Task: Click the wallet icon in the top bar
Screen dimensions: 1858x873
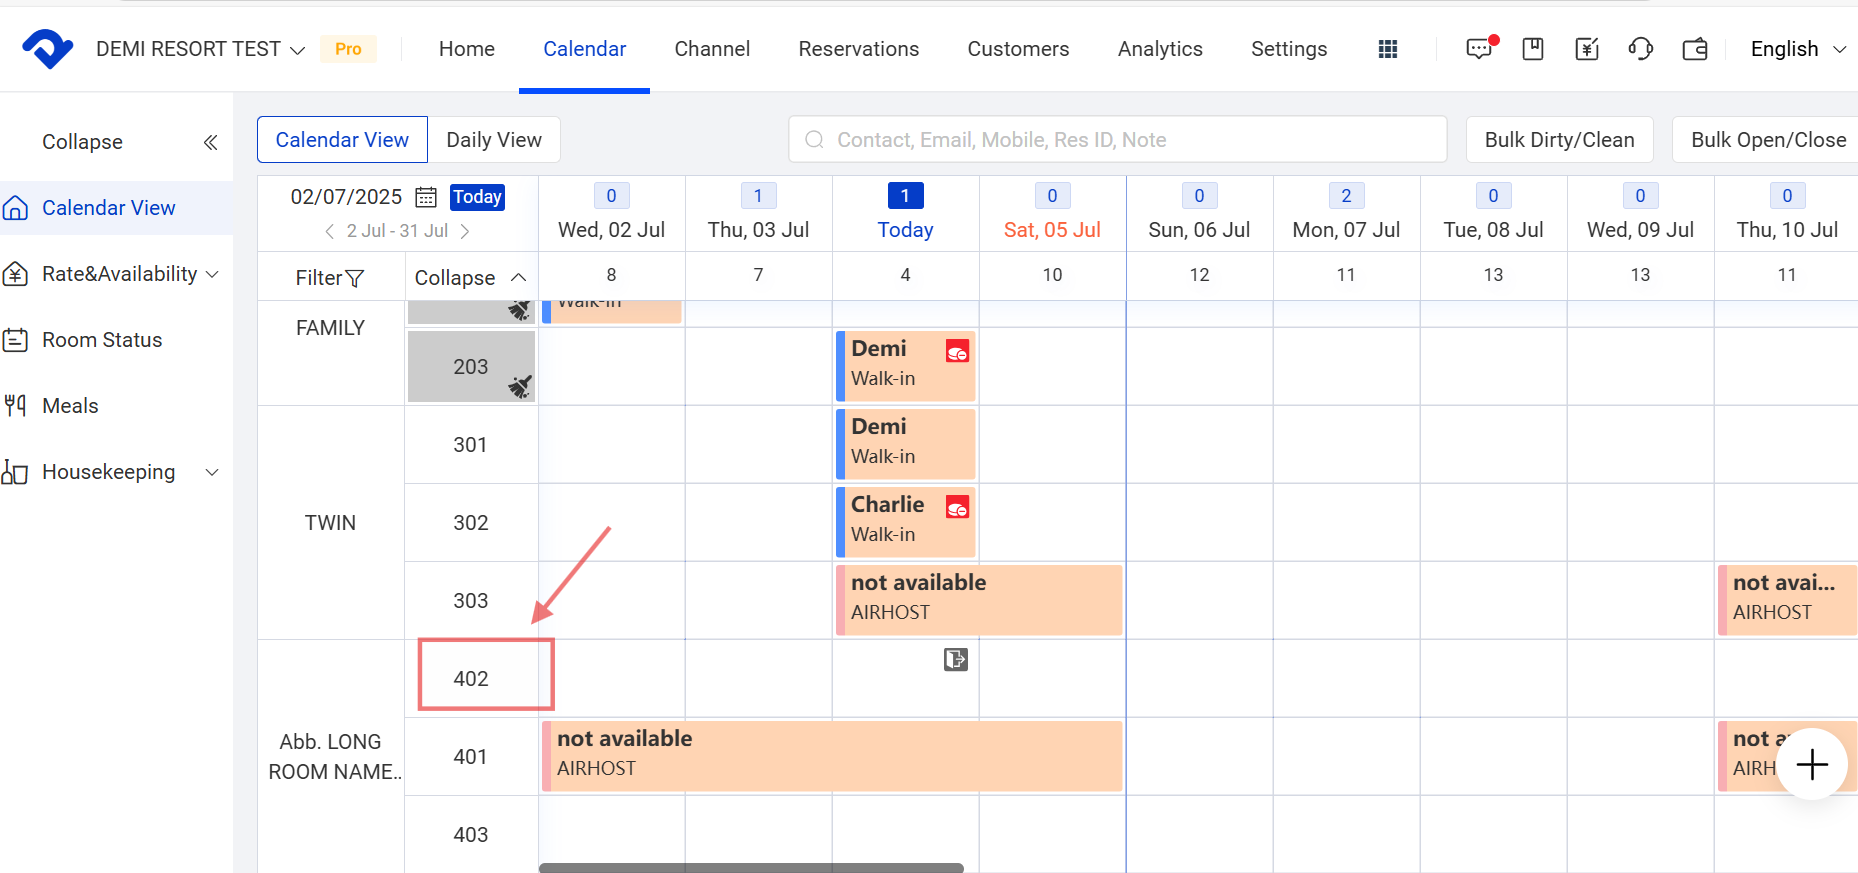Action: [x=1695, y=49]
